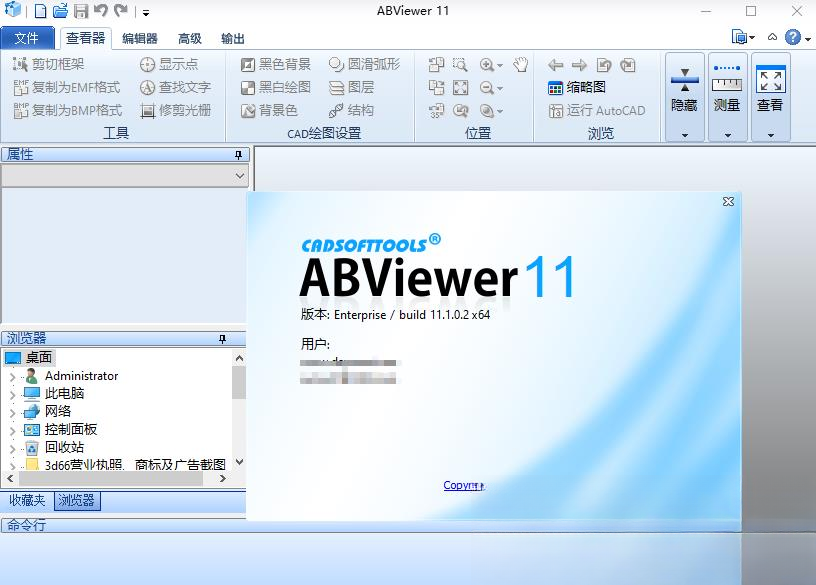Select the pan hand tool
816x585 pixels.
(520, 65)
